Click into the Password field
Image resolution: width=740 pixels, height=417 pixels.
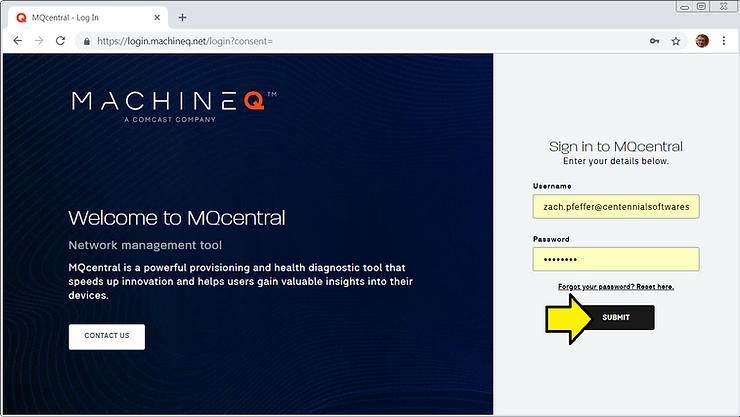coord(616,259)
